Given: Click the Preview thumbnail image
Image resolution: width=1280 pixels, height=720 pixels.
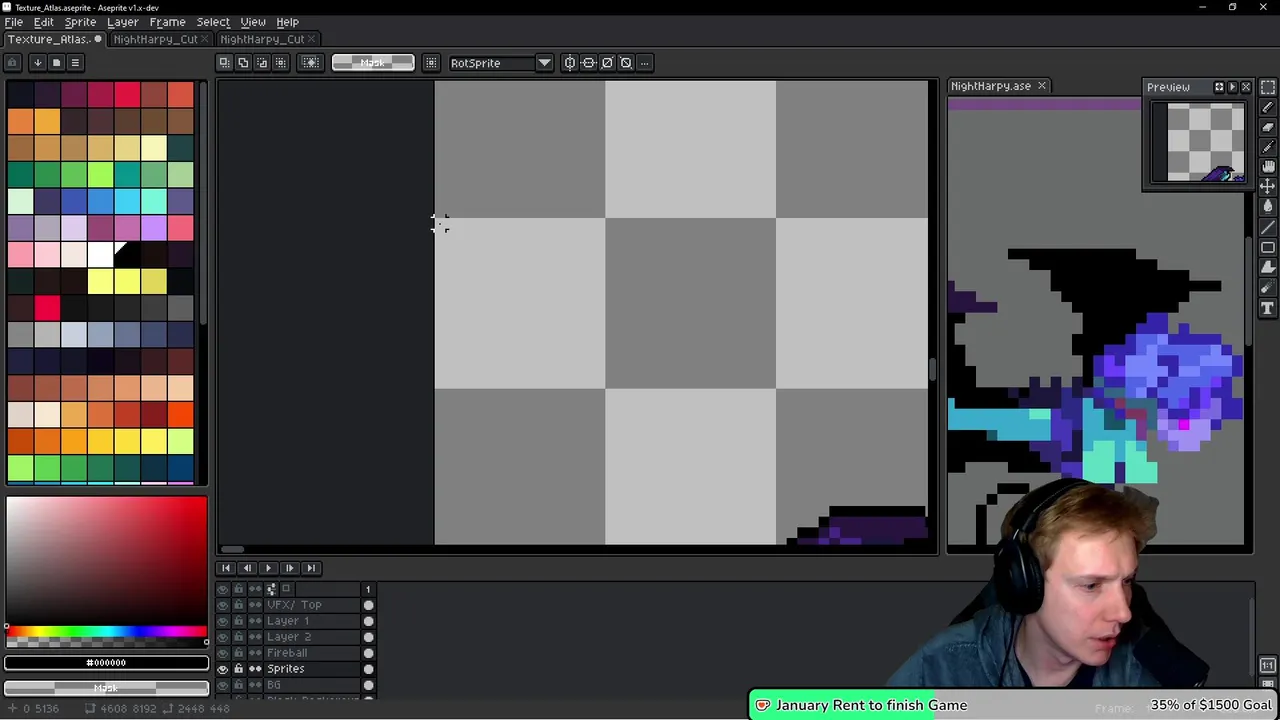Looking at the screenshot, I should (x=1198, y=143).
